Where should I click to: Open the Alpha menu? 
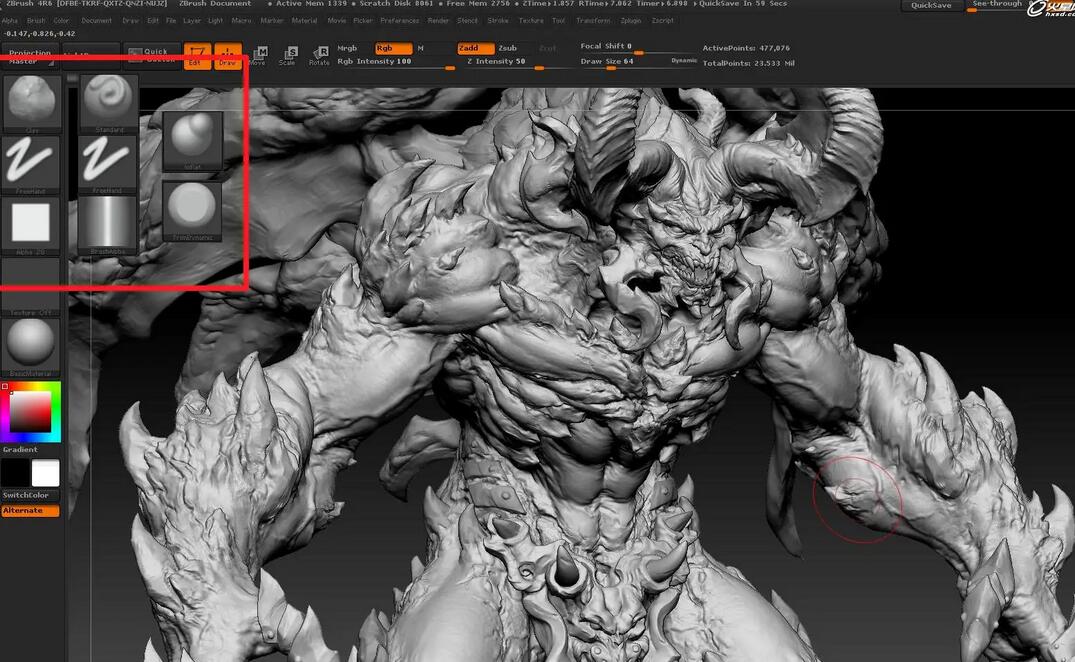click(10, 21)
